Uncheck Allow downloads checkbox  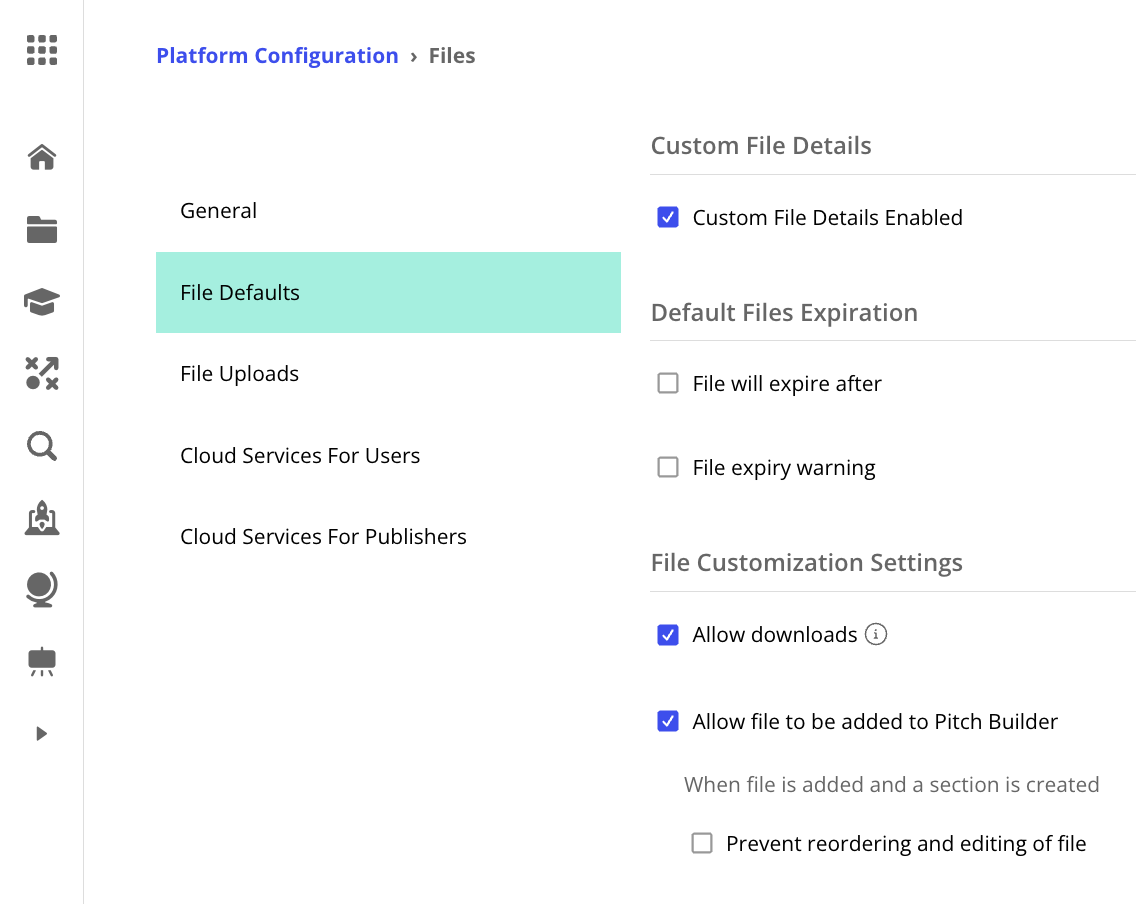pyautogui.click(x=668, y=634)
